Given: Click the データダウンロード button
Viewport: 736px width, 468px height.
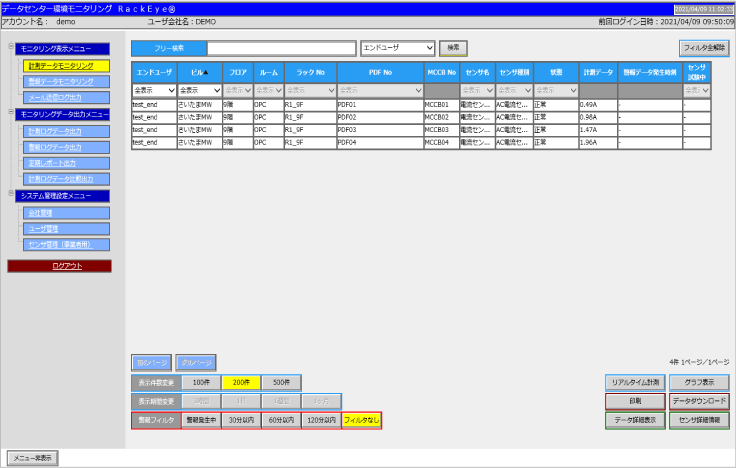Looking at the screenshot, I should pyautogui.click(x=699, y=401).
